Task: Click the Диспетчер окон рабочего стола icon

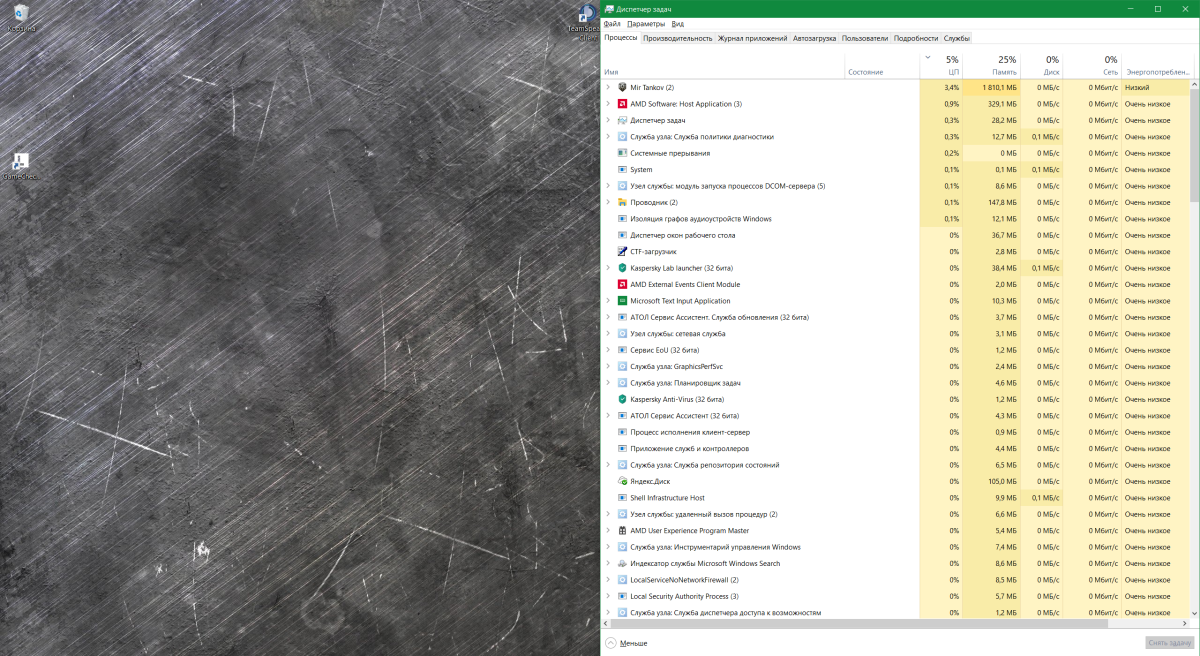Action: [x=622, y=235]
